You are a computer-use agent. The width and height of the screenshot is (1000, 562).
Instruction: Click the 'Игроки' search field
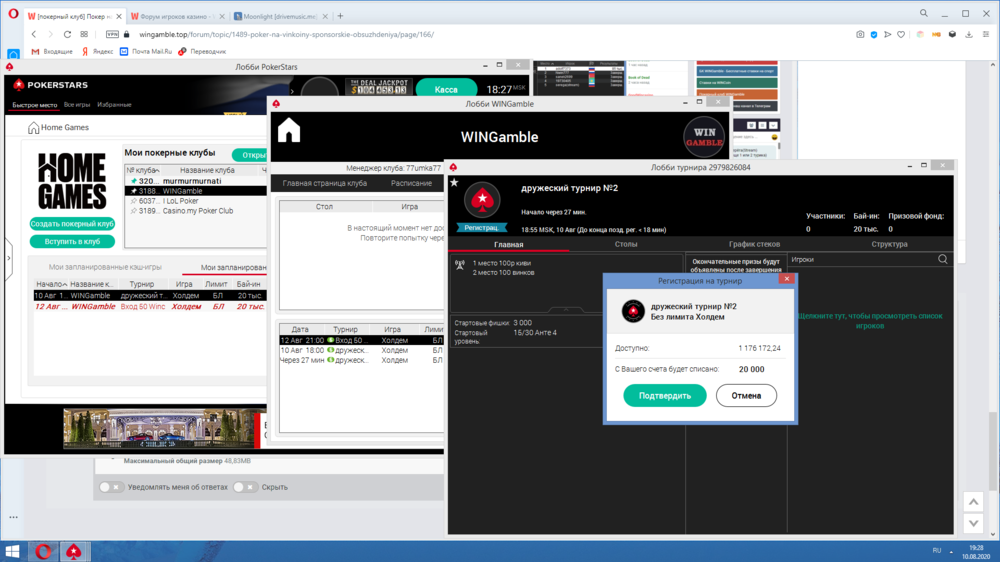tap(860, 260)
